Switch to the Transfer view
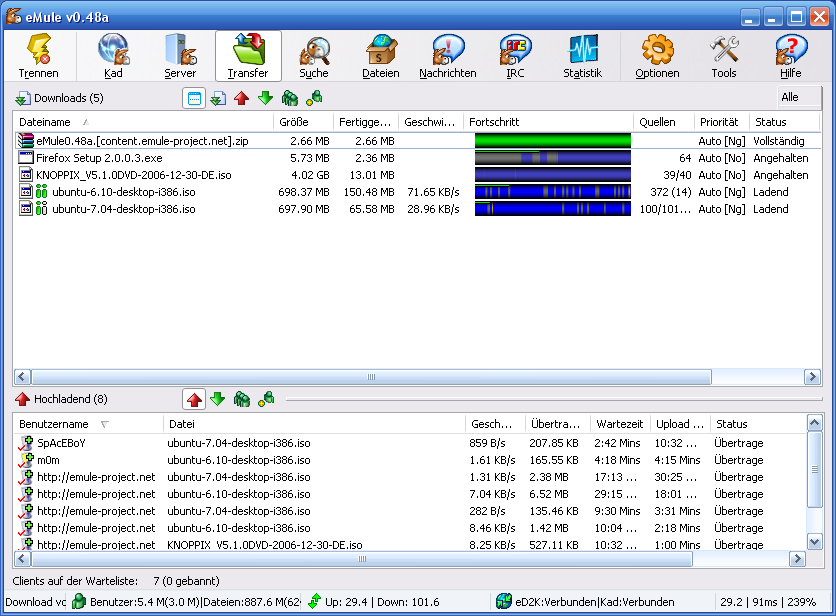This screenshot has height=616, width=836. 248,56
